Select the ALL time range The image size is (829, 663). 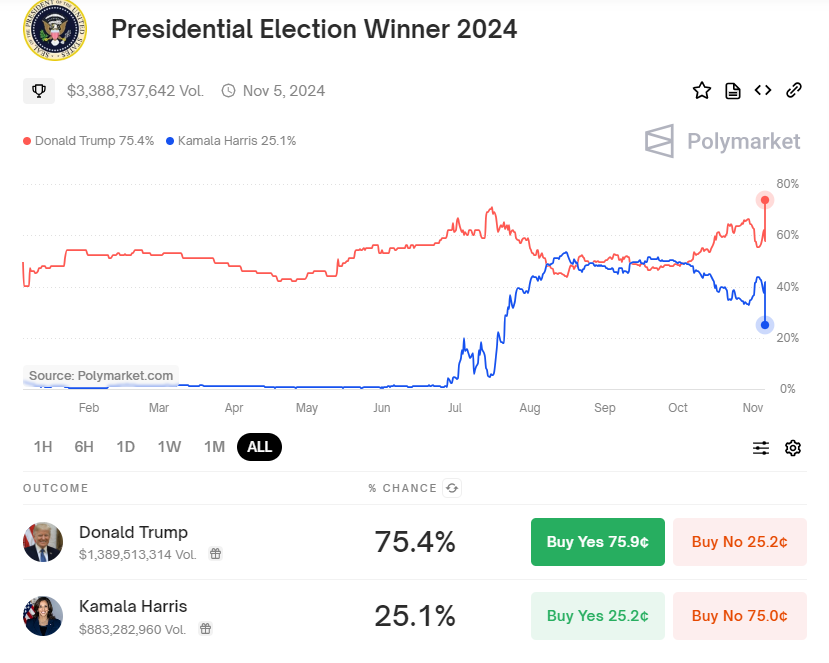pyautogui.click(x=260, y=447)
